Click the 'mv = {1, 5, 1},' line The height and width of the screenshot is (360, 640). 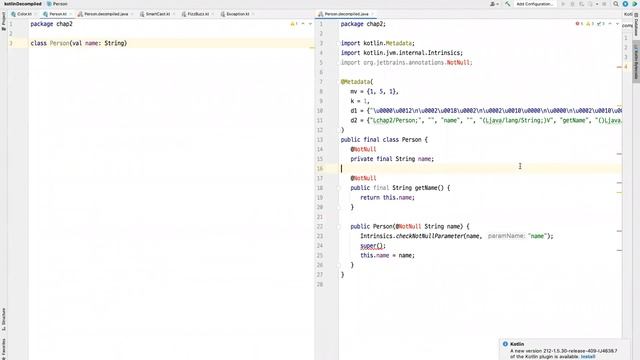[374, 91]
